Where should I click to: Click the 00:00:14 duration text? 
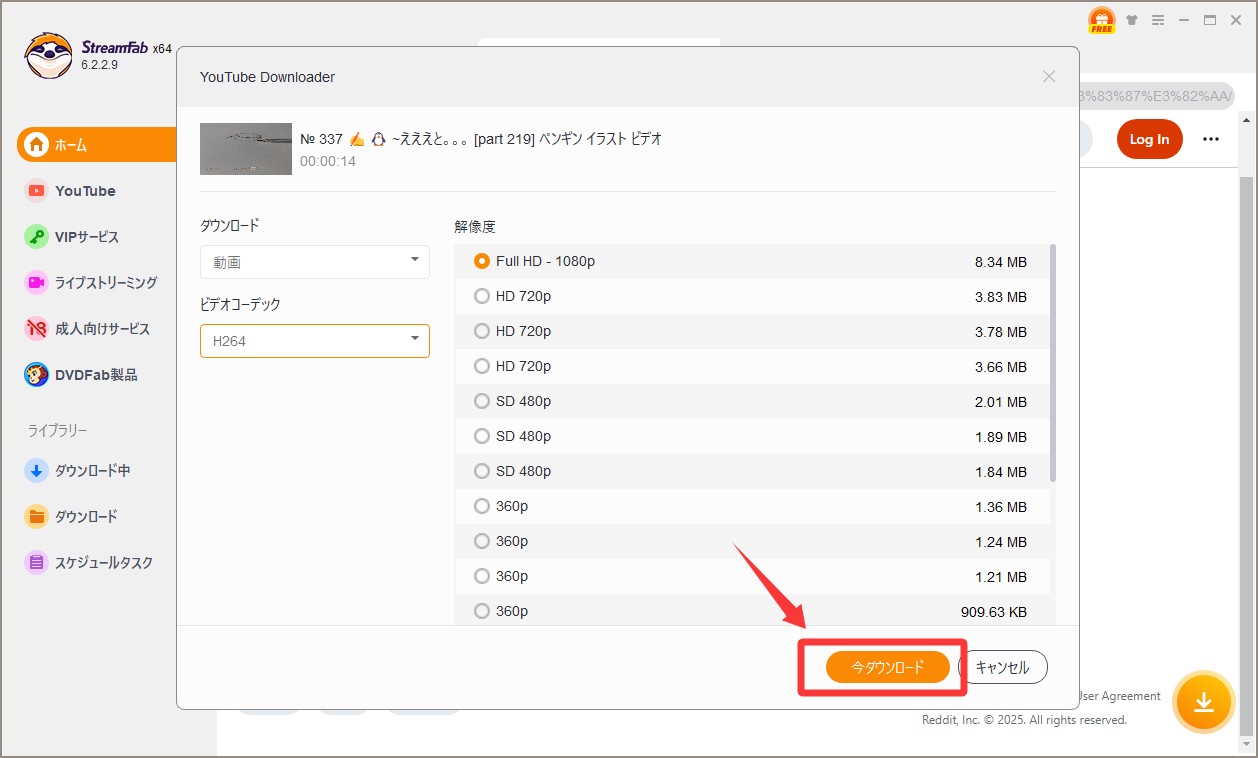[328, 161]
